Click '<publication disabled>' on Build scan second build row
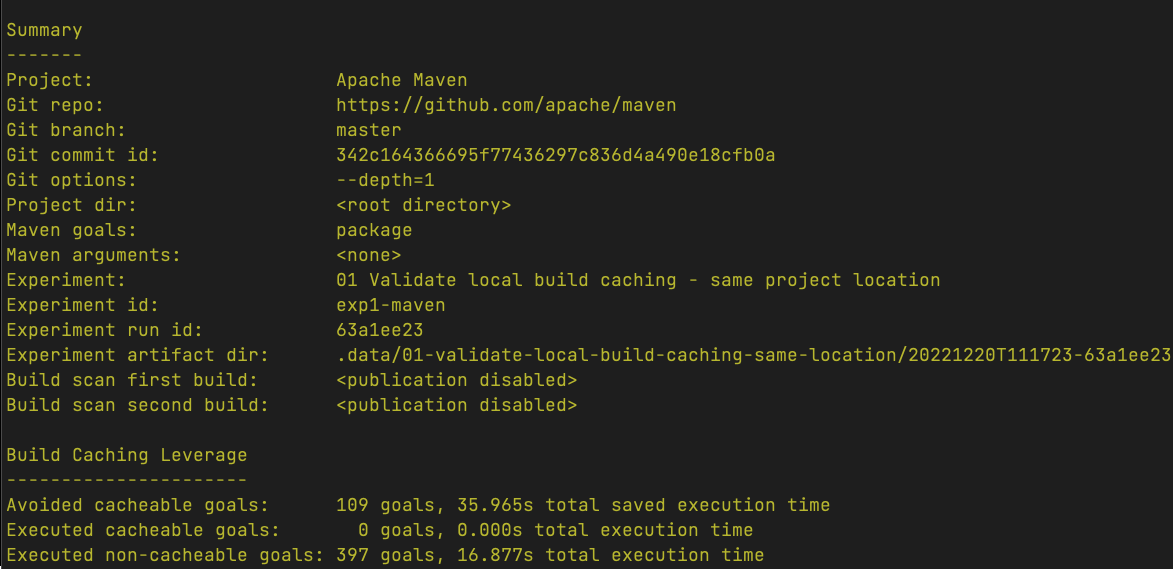The image size is (1173, 569). tap(457, 405)
